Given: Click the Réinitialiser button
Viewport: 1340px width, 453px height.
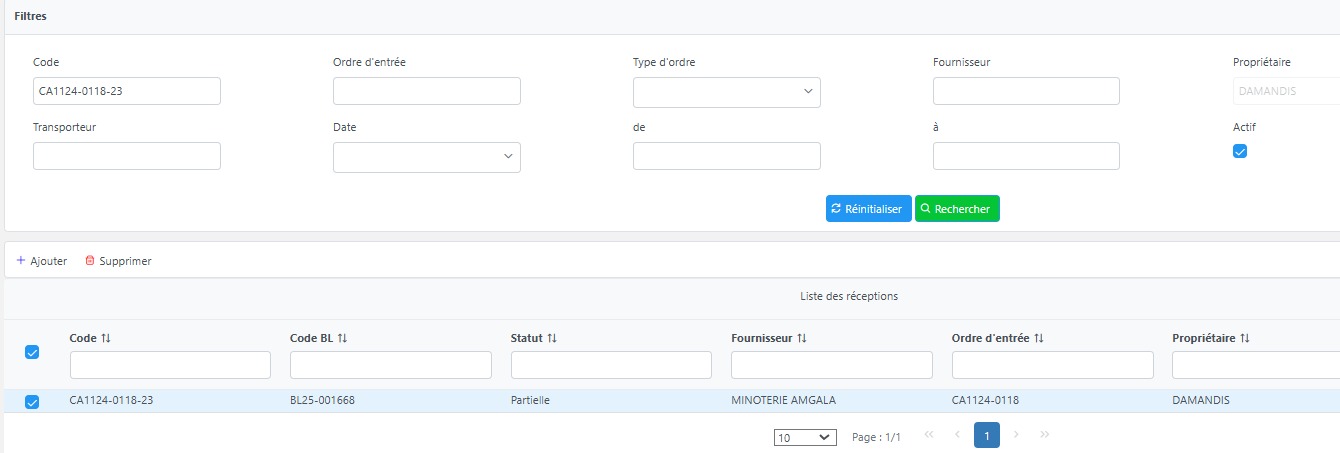Looking at the screenshot, I should 869,209.
